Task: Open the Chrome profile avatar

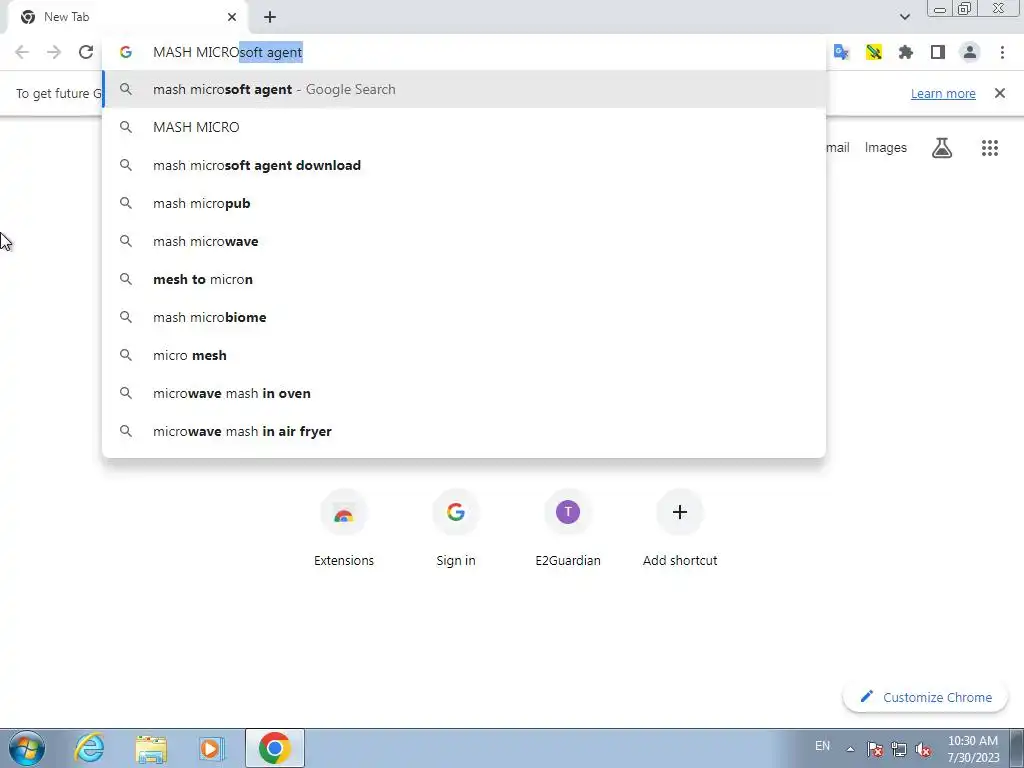Action: [x=970, y=52]
